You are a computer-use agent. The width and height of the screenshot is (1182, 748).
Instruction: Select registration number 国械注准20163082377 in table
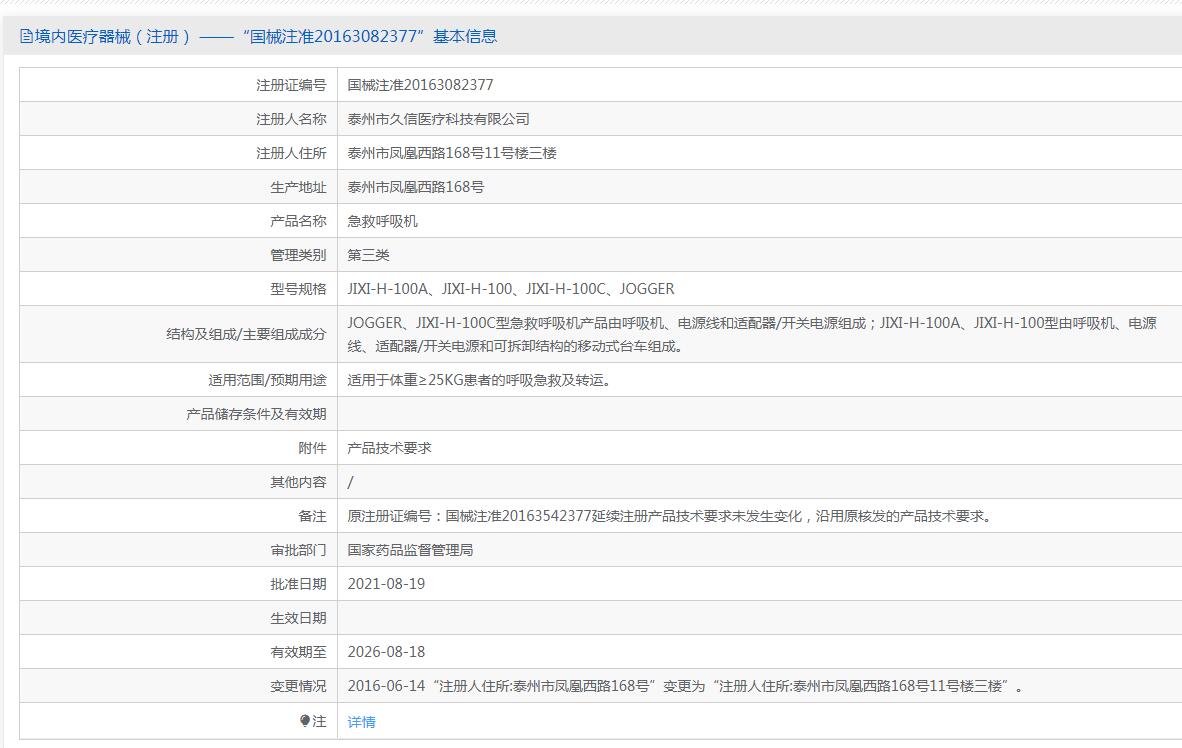[x=420, y=85]
